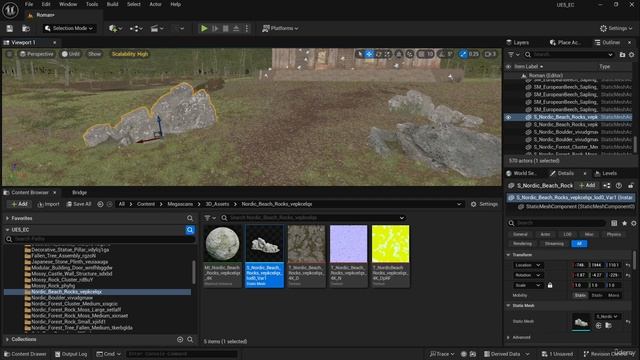Click Import in Content Browser
Screen dimensions: 640x360
48,204
